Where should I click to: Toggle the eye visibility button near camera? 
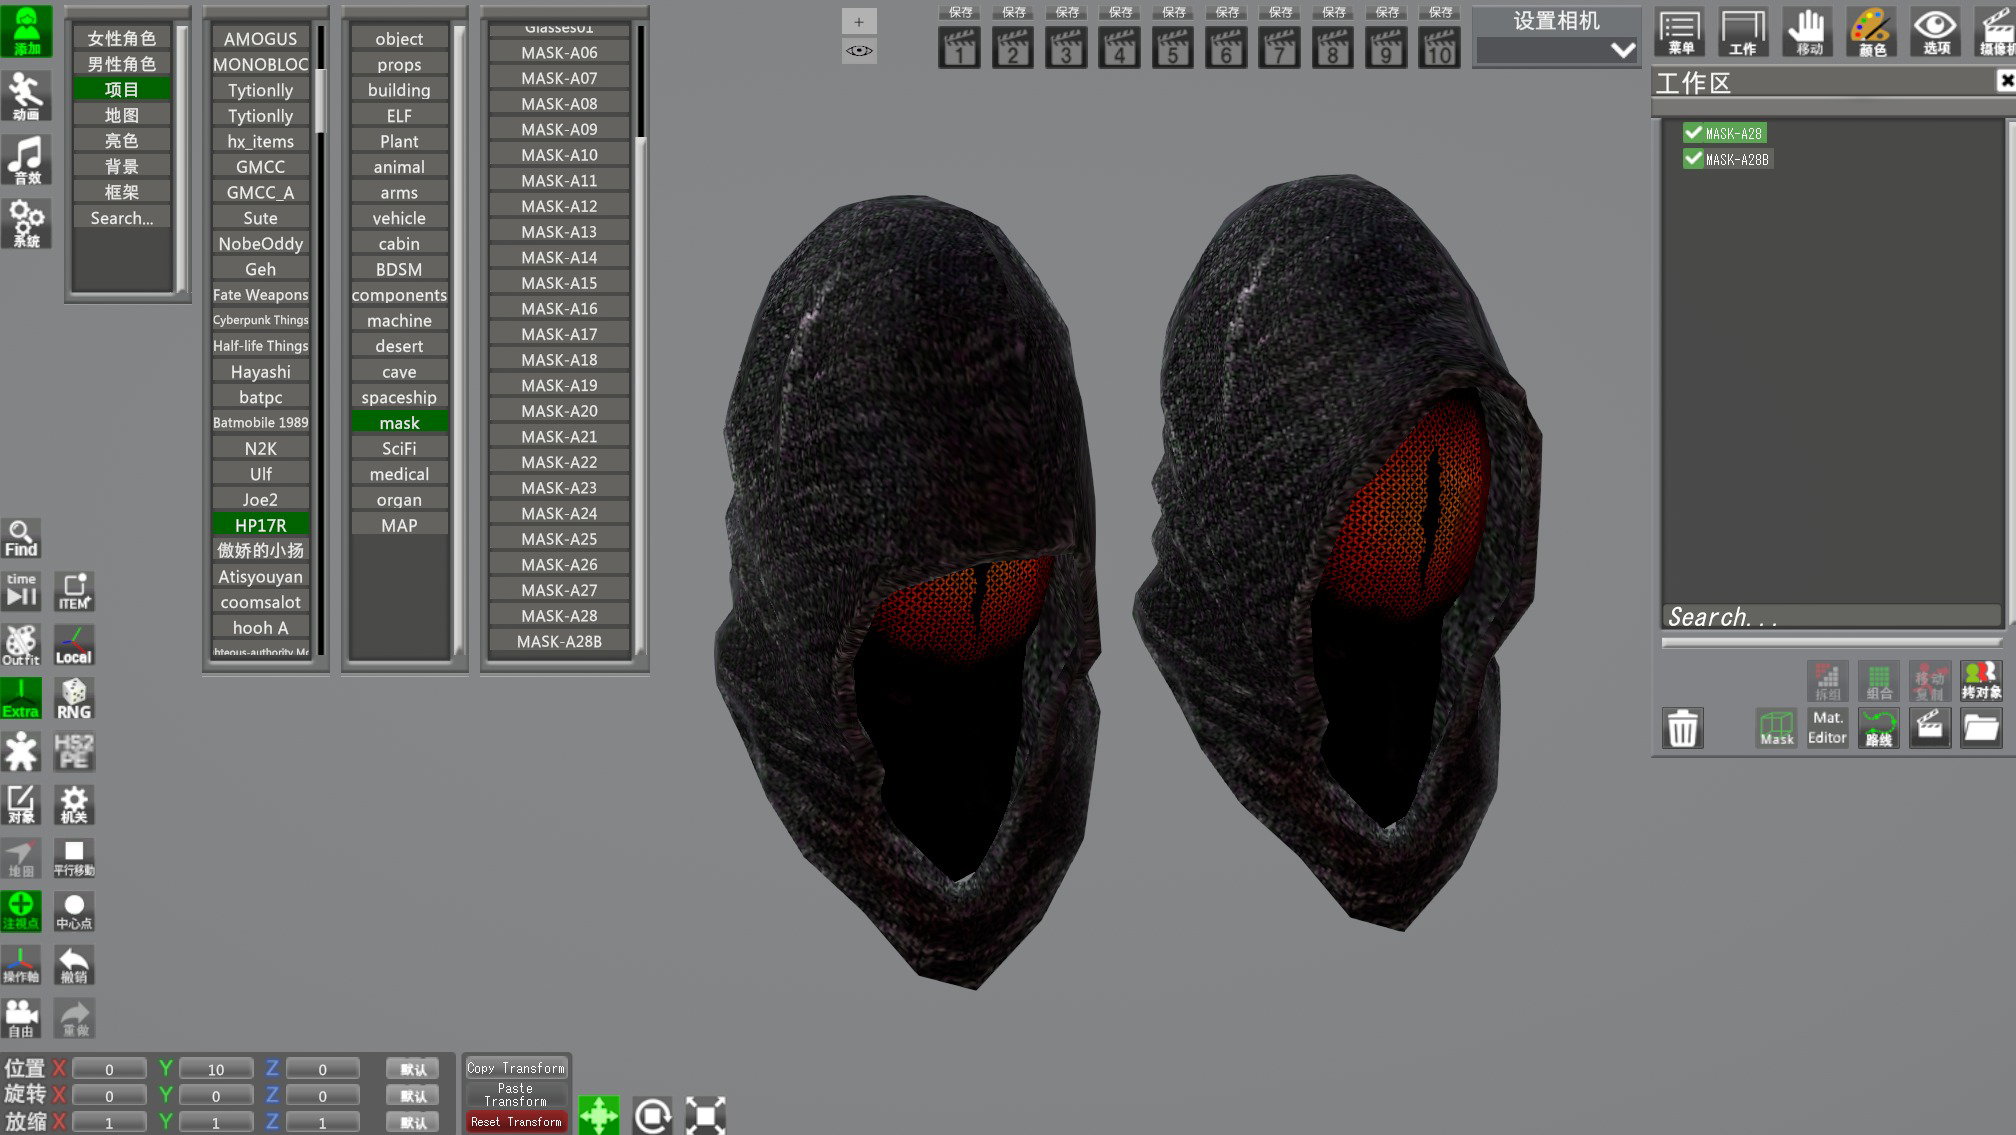tap(859, 50)
